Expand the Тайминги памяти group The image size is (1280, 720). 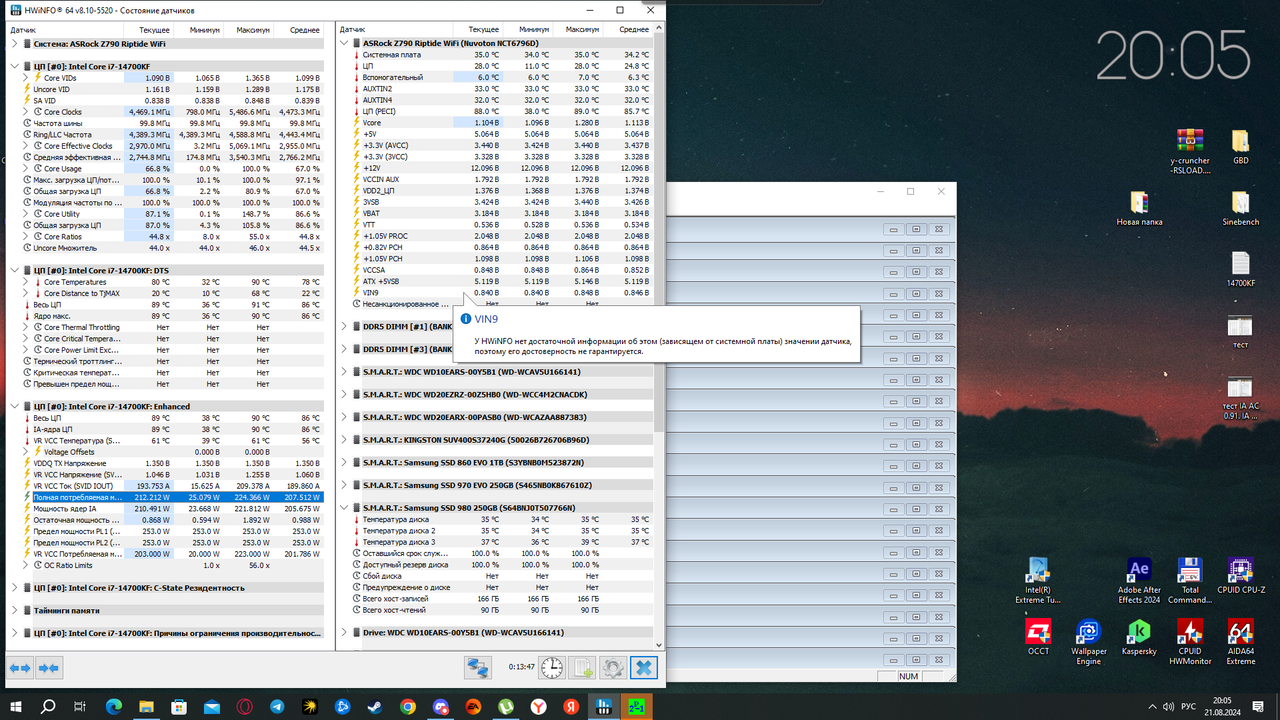(14, 610)
